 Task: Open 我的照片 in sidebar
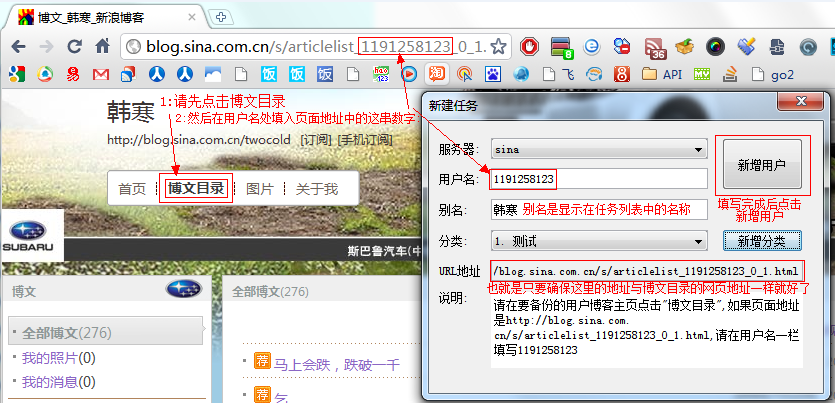click(59, 358)
